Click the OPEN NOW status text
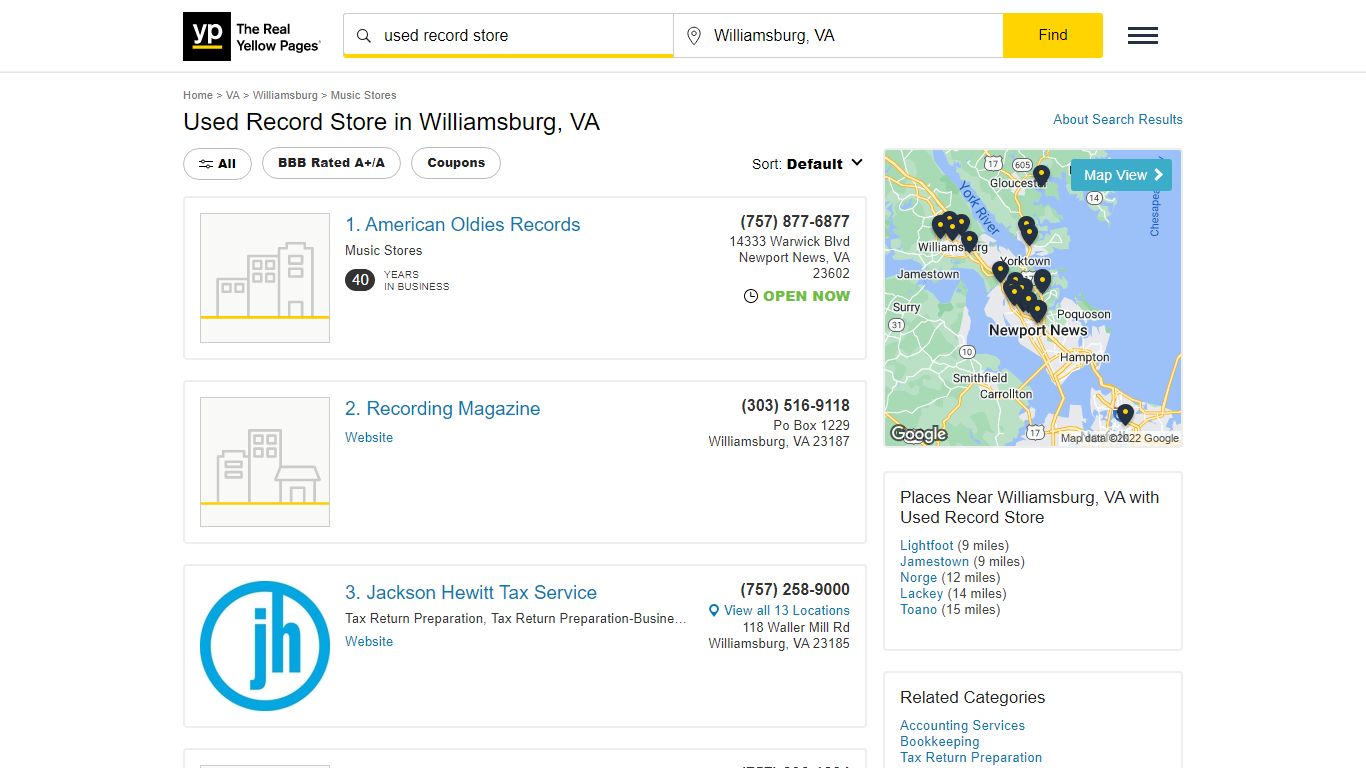 (x=806, y=296)
